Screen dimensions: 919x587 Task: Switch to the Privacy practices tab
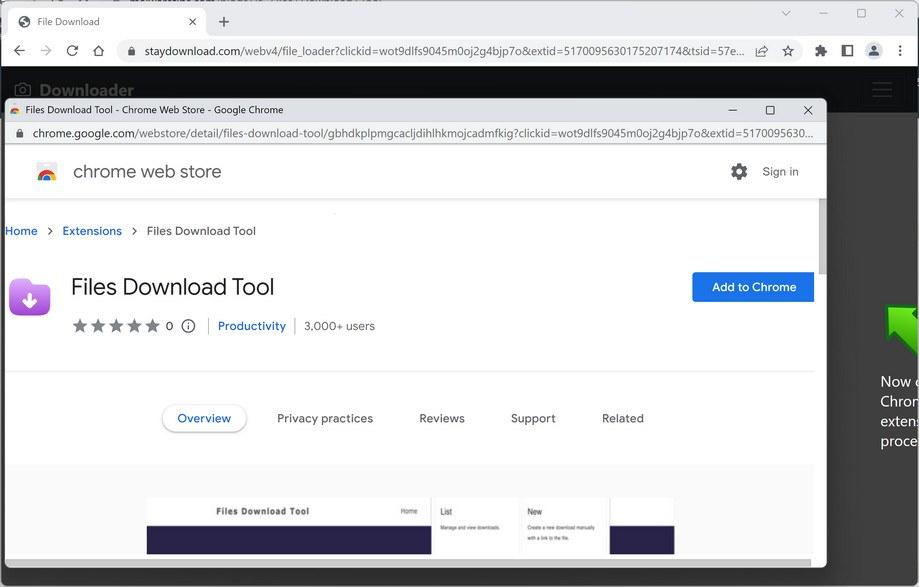tap(325, 418)
